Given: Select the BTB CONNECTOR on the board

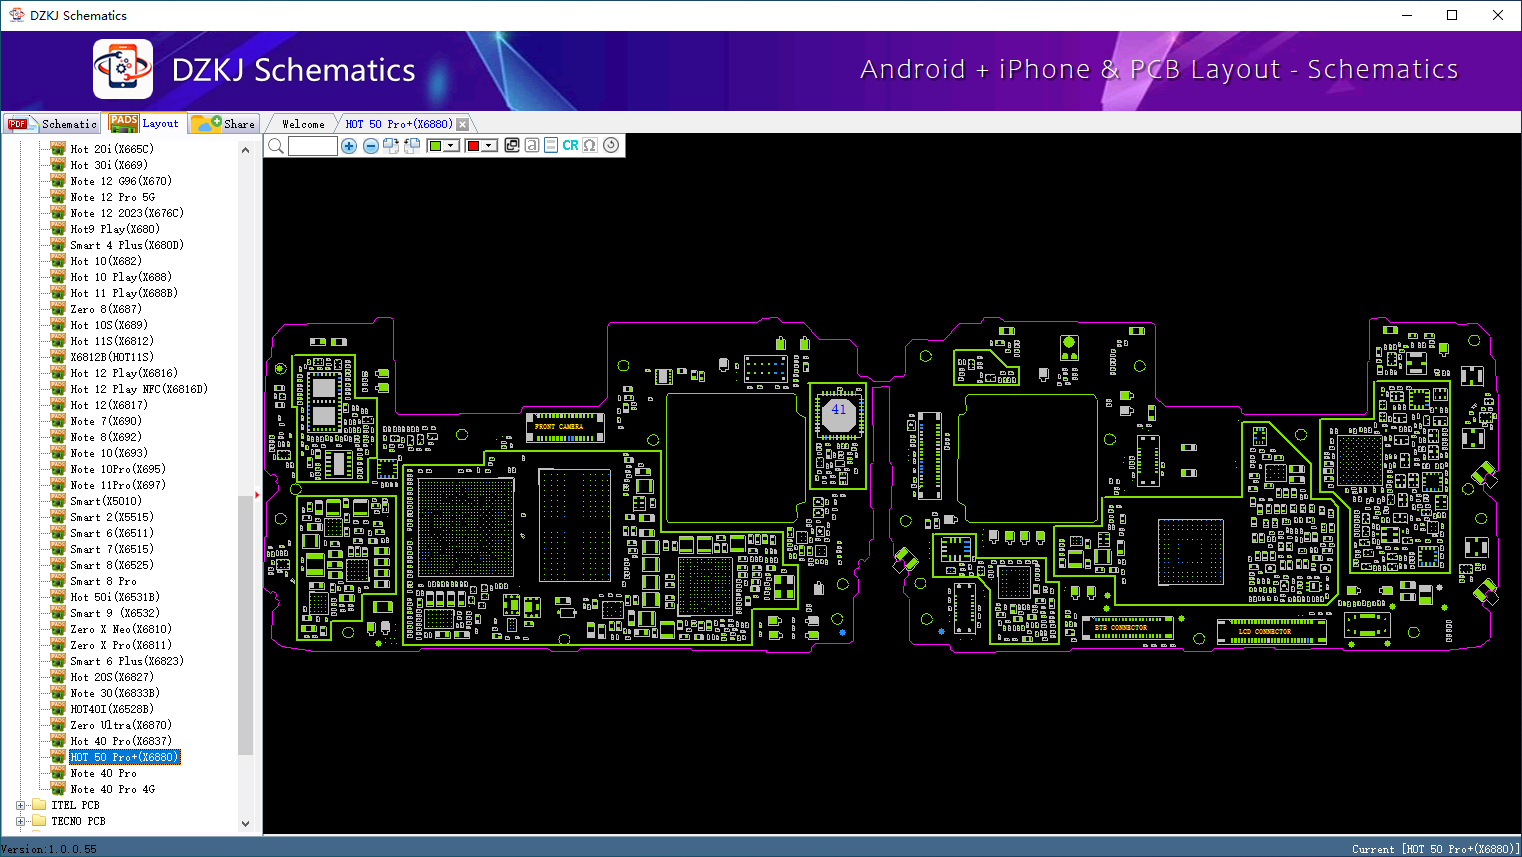Looking at the screenshot, I should [1129, 628].
